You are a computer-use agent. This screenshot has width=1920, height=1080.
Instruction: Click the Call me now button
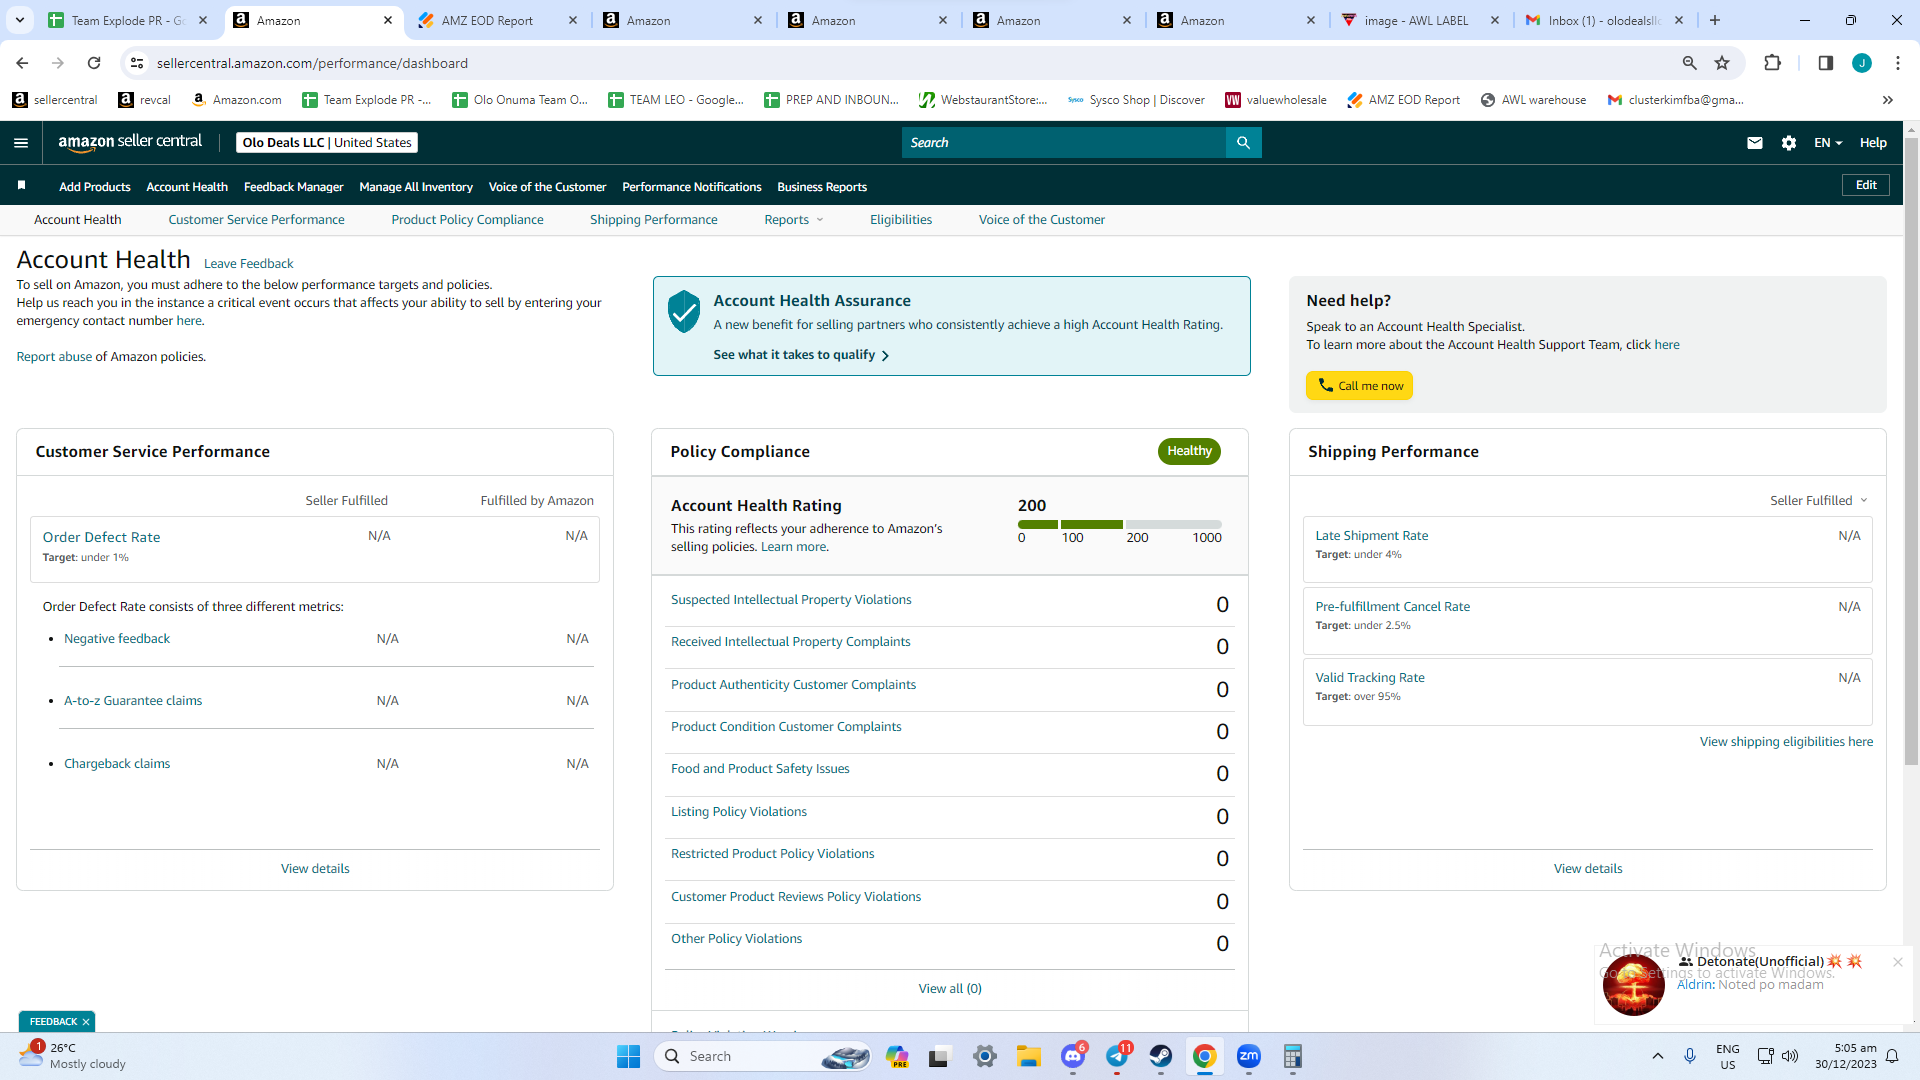(1359, 386)
